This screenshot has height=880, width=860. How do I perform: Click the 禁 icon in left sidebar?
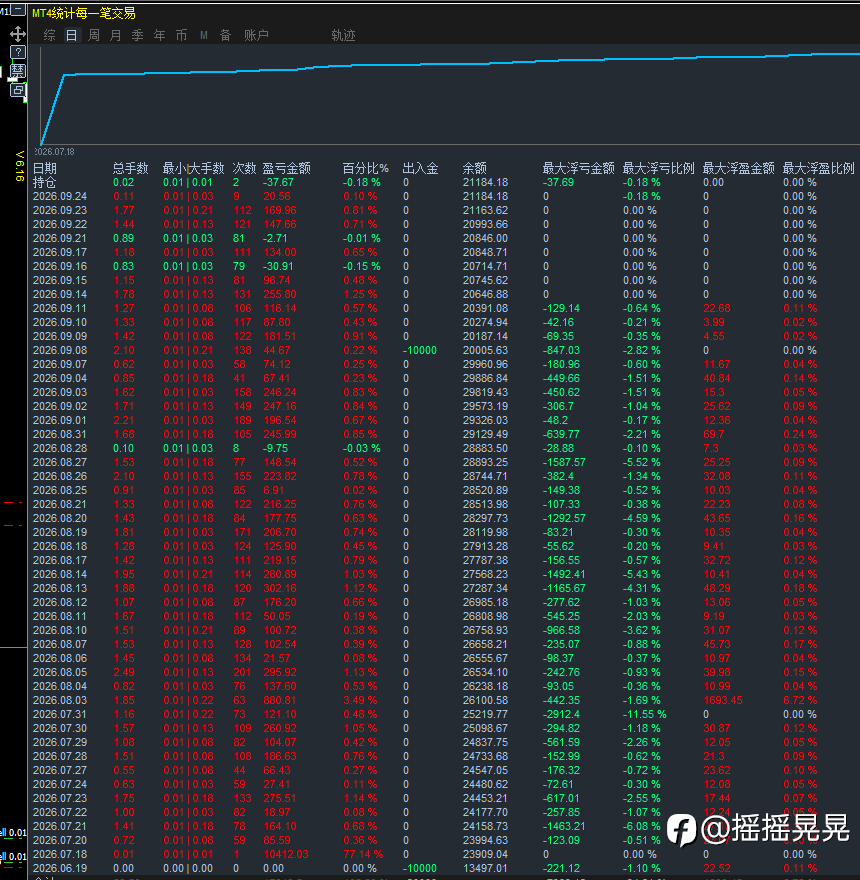point(18,71)
